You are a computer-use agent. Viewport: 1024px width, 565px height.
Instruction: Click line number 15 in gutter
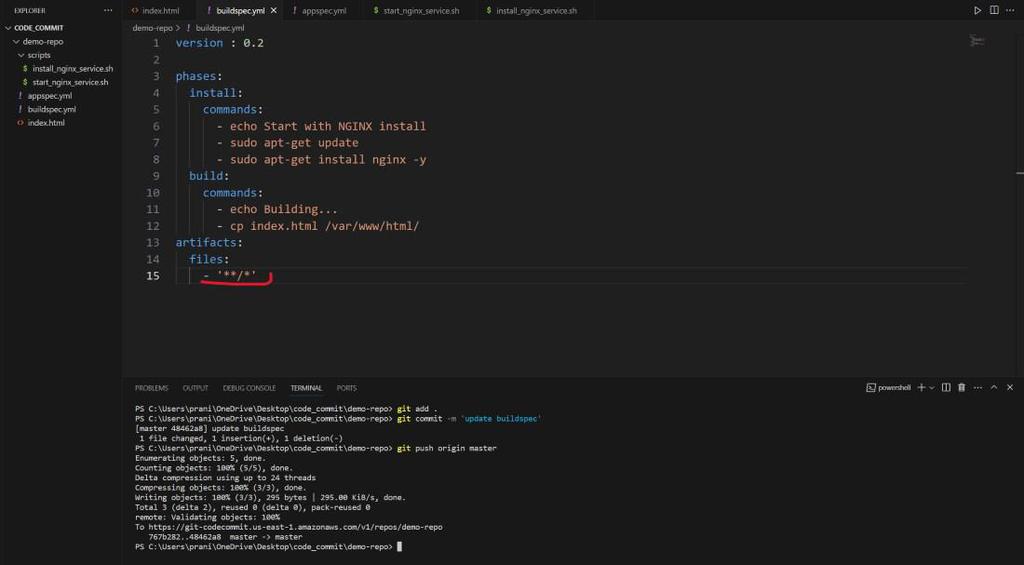pos(153,276)
